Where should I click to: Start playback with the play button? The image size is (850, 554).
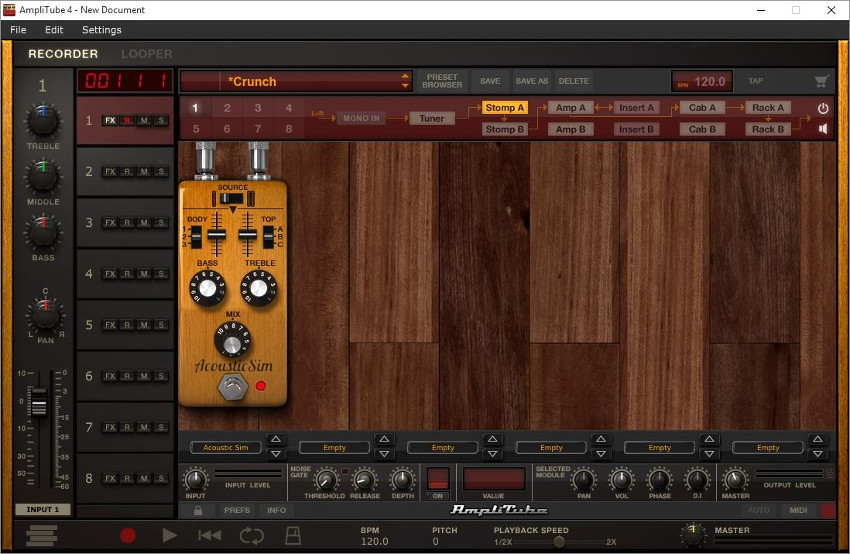(x=169, y=536)
